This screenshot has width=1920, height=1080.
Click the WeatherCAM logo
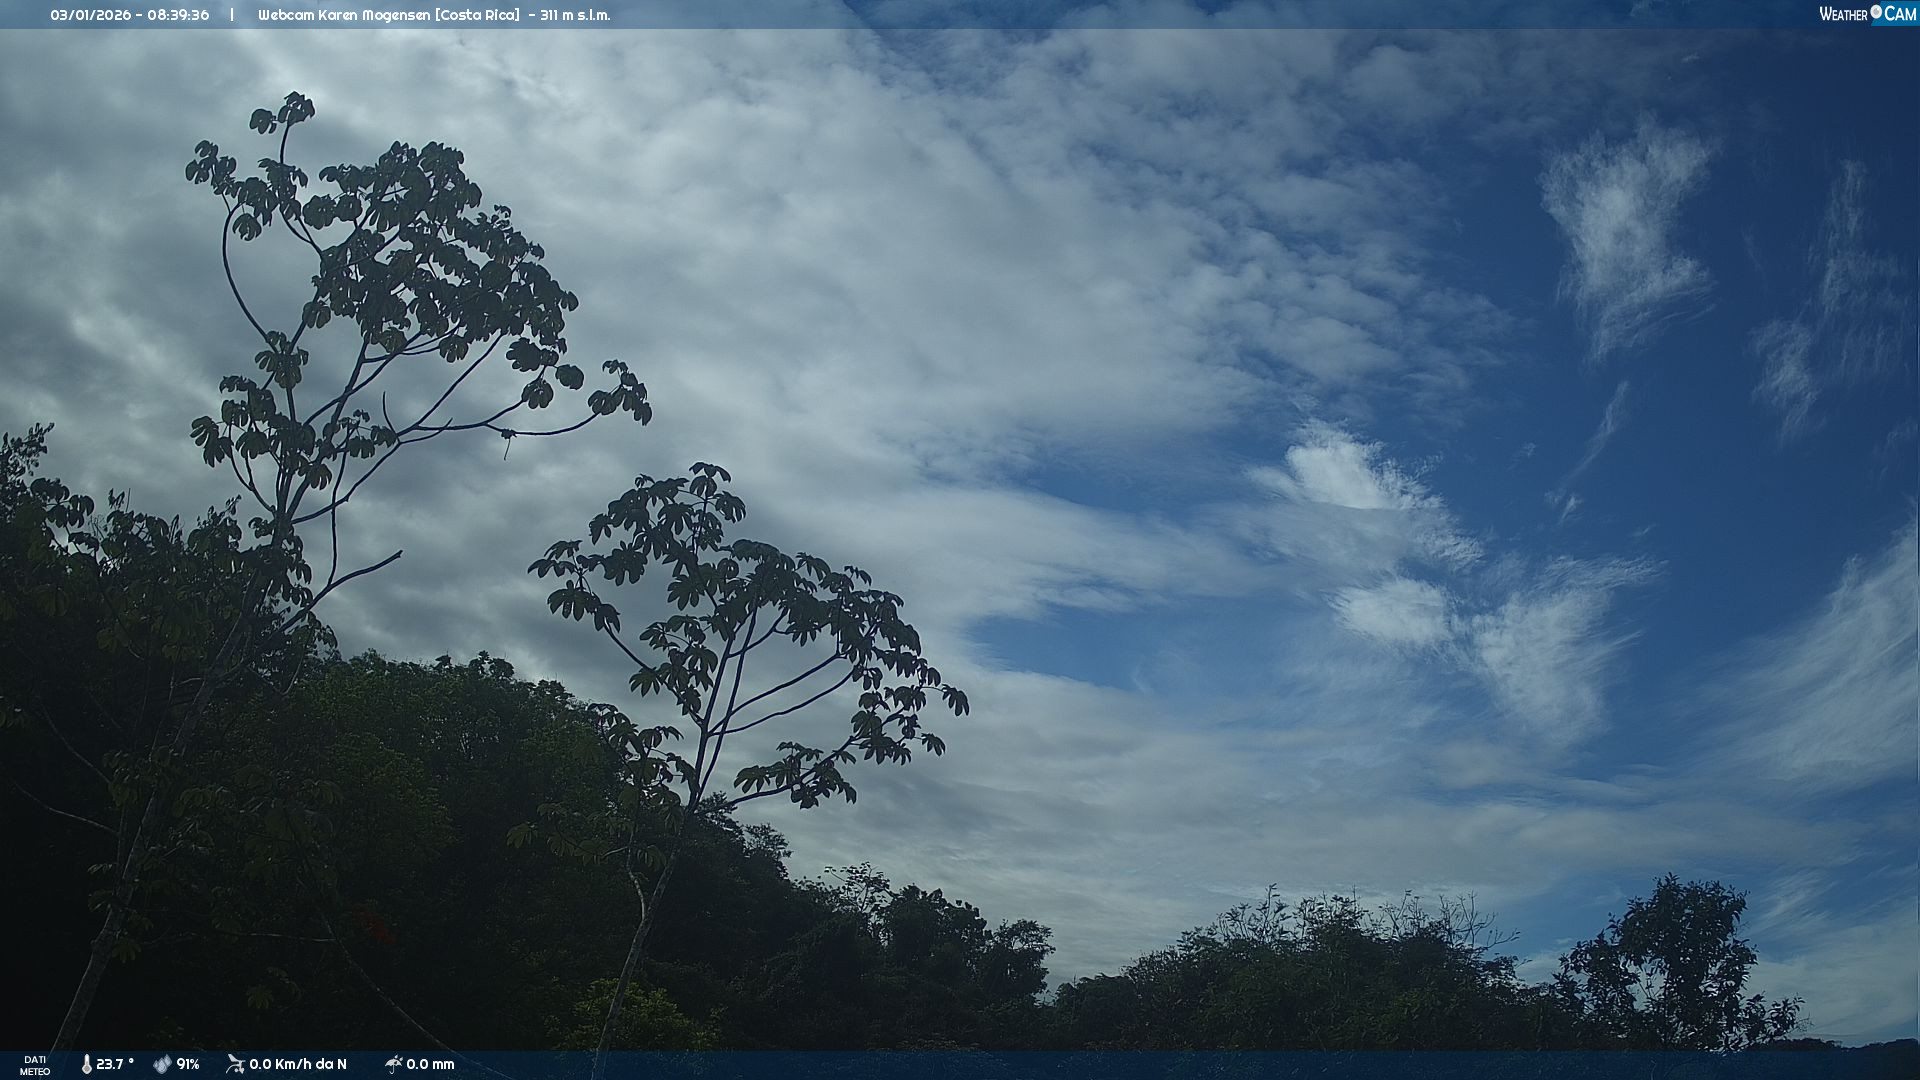pos(1867,14)
